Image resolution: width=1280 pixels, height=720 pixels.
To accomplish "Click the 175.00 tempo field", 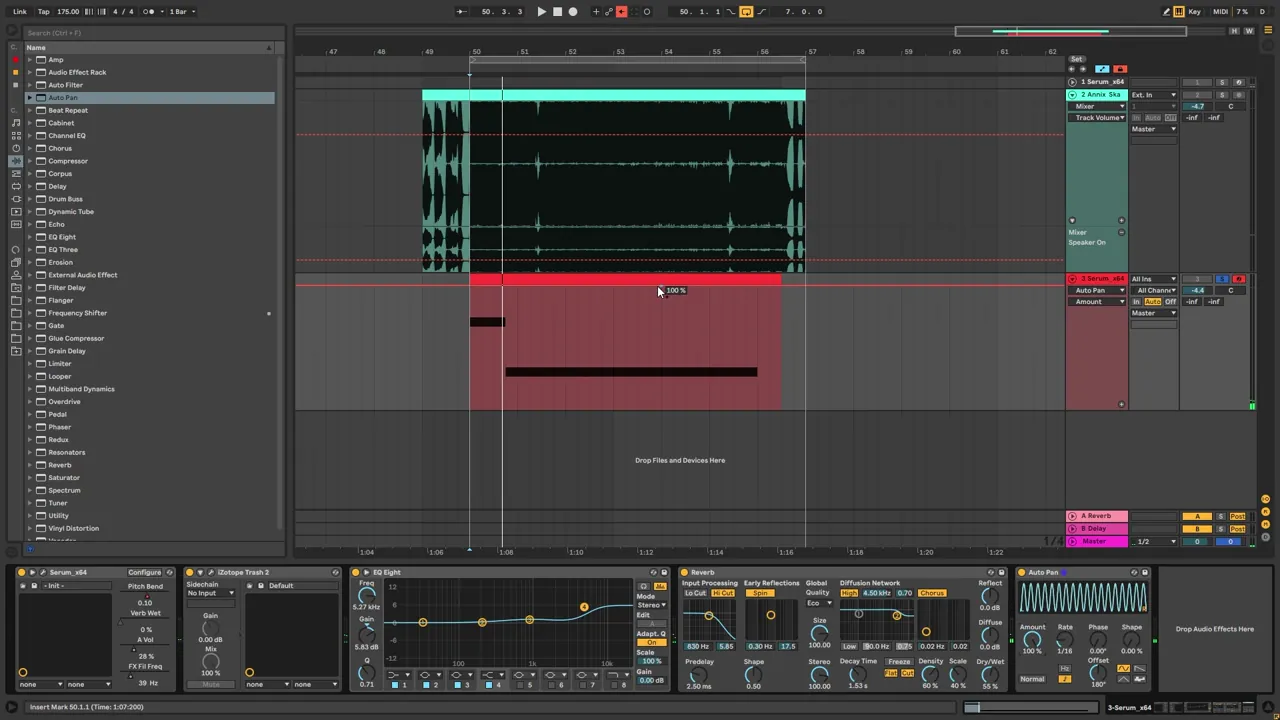I will pos(68,12).
